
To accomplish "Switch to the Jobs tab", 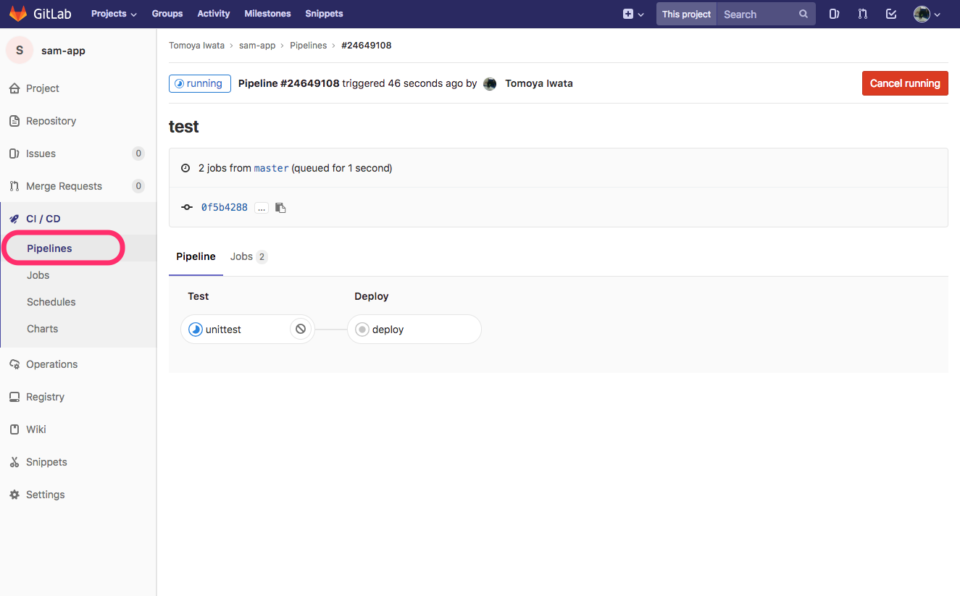I will (x=241, y=256).
